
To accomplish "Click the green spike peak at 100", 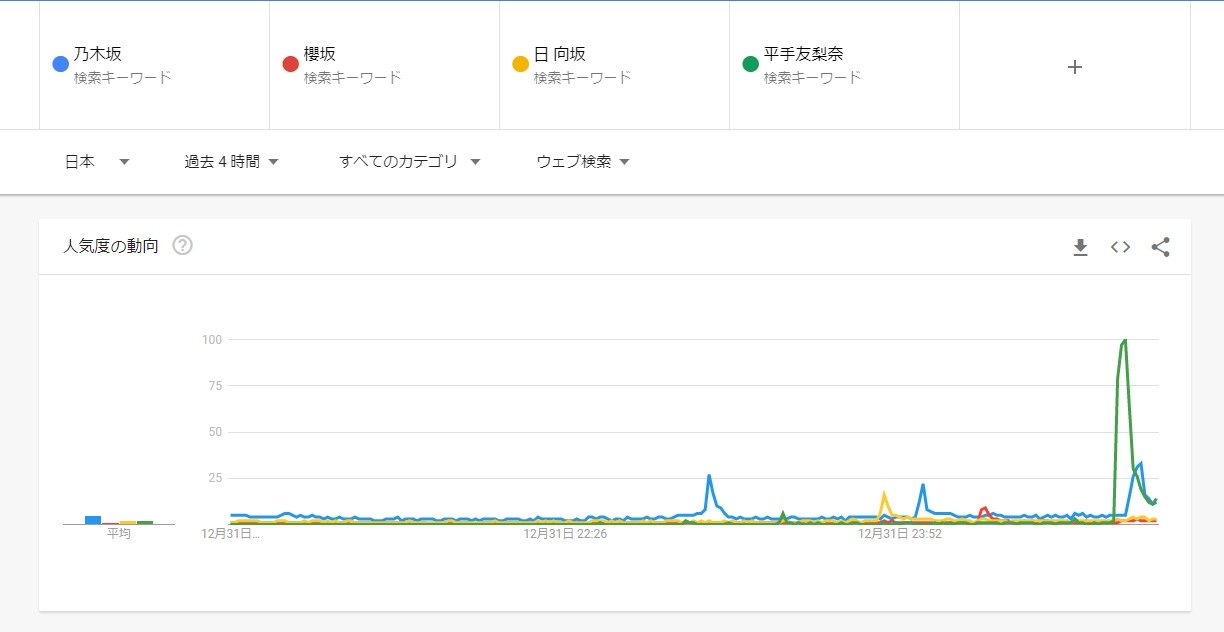I will pyautogui.click(x=1125, y=341).
